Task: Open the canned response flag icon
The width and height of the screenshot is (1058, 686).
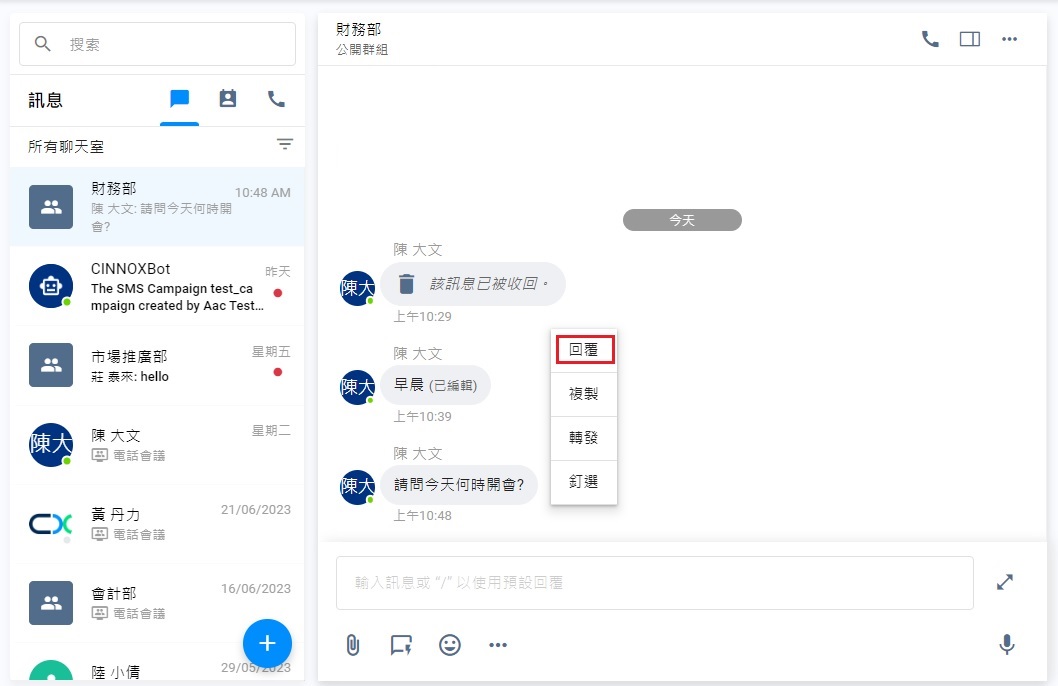Action: [x=400, y=645]
